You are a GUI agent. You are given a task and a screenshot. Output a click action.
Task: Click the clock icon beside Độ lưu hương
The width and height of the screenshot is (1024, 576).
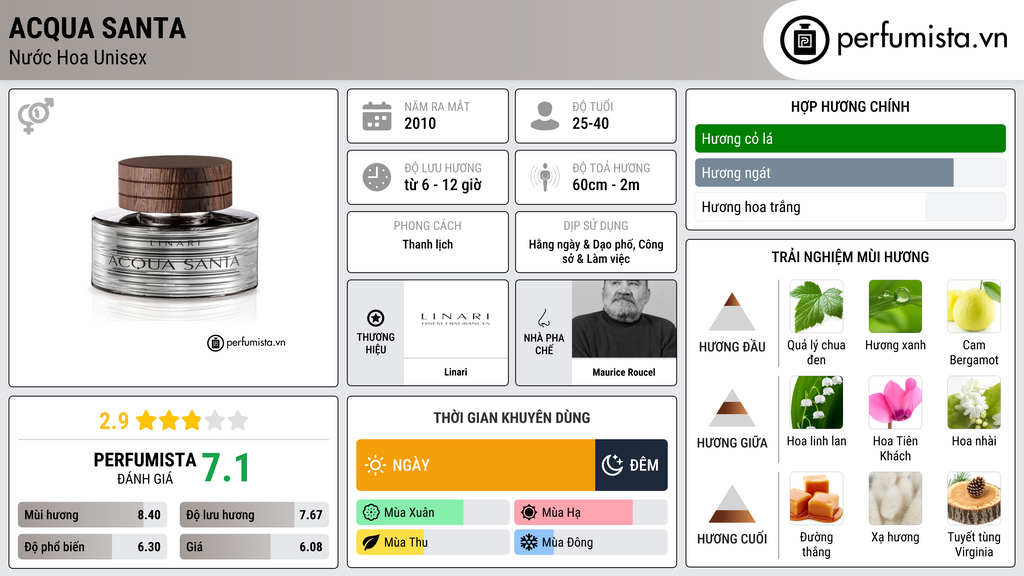(x=377, y=177)
